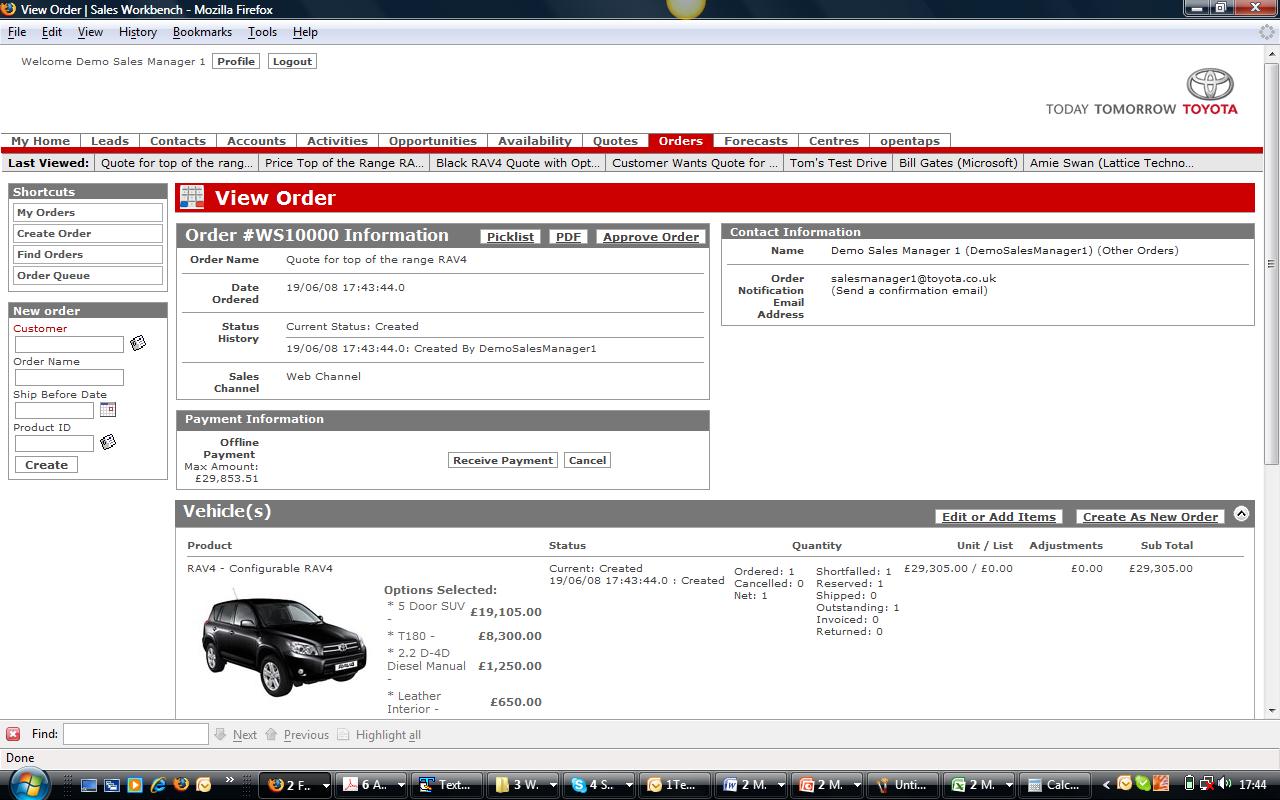Open the Ship Before Date calendar picker
This screenshot has width=1280, height=800.
pyautogui.click(x=108, y=409)
